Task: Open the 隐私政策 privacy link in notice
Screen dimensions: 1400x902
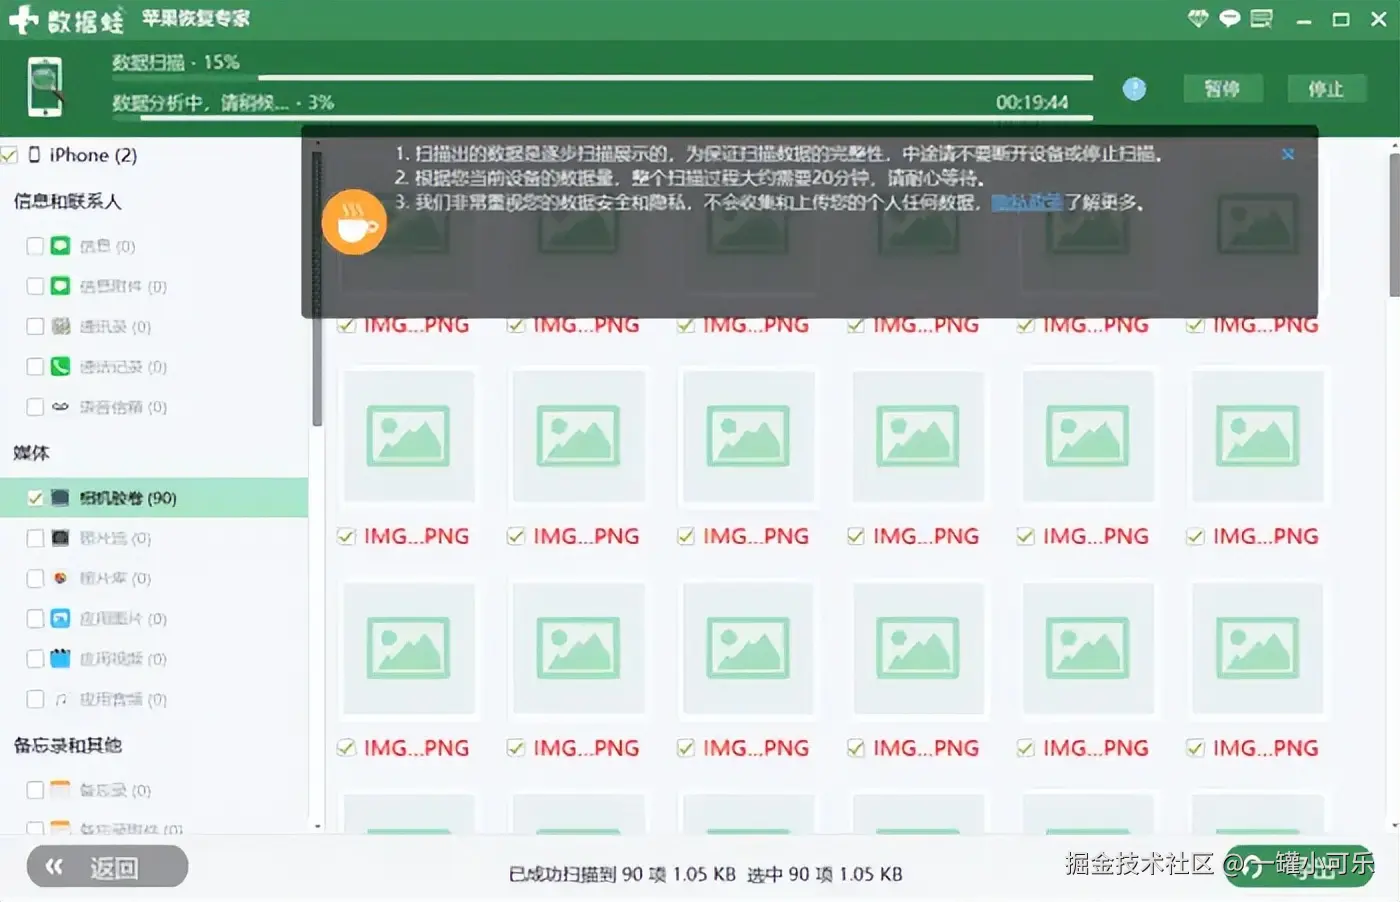Action: point(1027,202)
